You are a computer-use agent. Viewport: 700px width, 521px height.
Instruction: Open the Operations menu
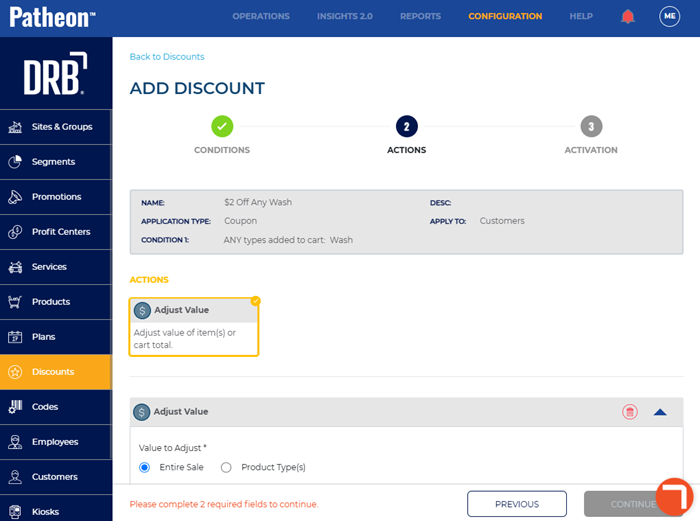[x=261, y=17]
